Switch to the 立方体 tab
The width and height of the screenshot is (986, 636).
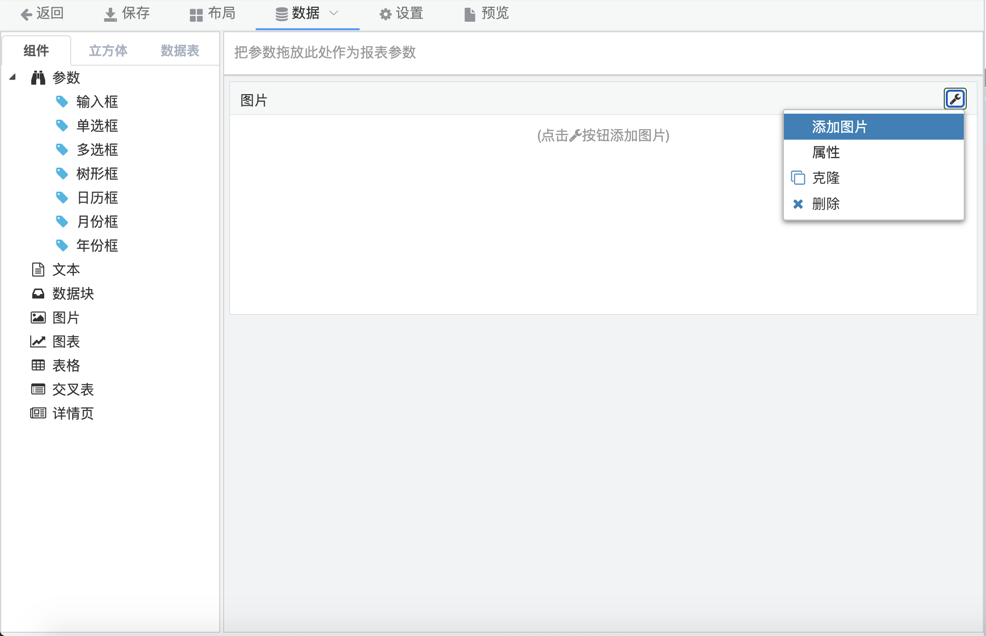[108, 51]
